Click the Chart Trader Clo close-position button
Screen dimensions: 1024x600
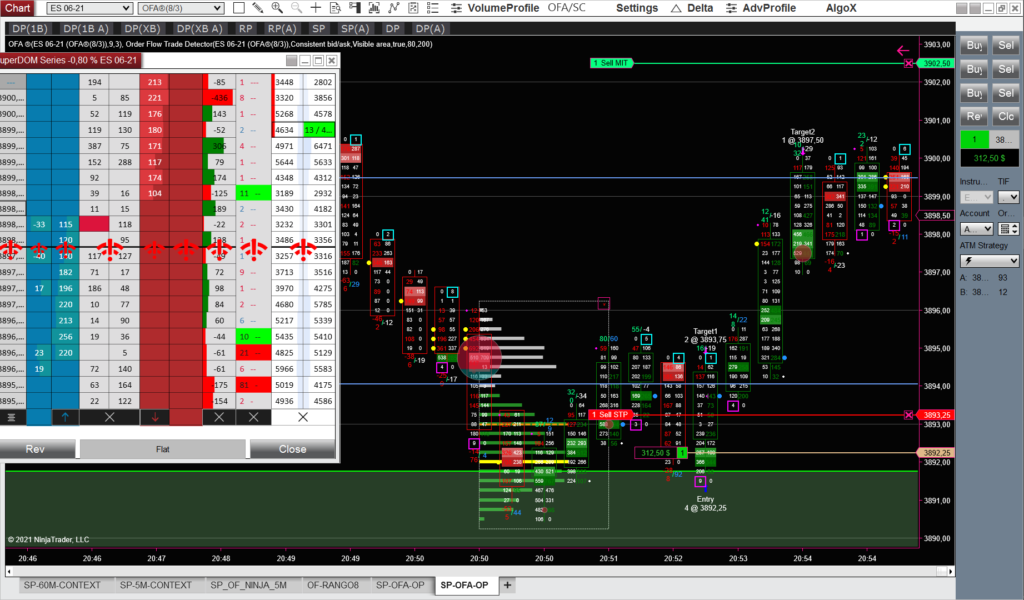1006,116
